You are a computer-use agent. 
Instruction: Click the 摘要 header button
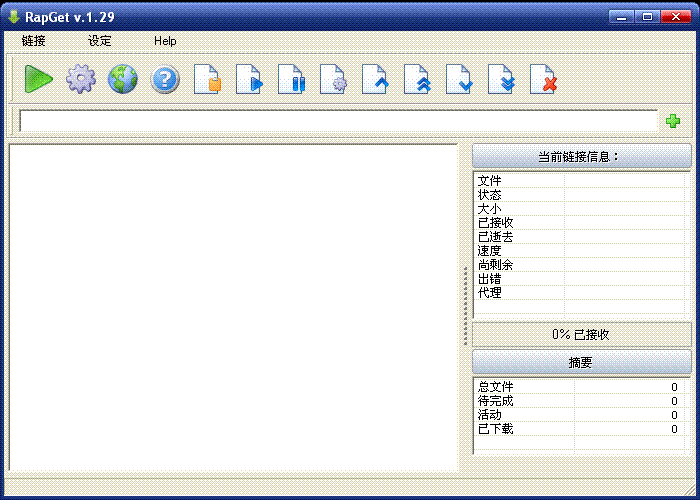pos(582,362)
